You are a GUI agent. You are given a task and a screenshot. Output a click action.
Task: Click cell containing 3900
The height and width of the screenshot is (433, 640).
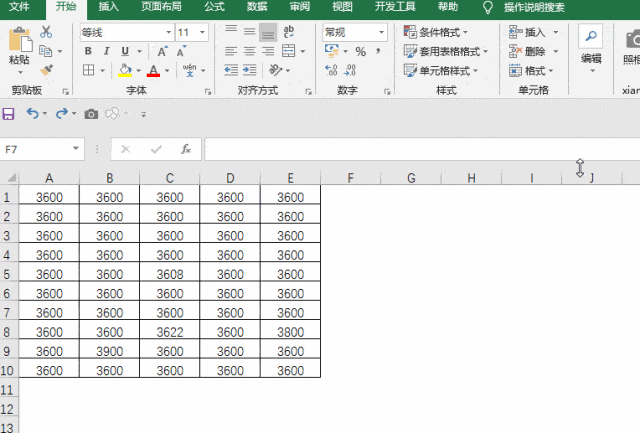tap(109, 351)
